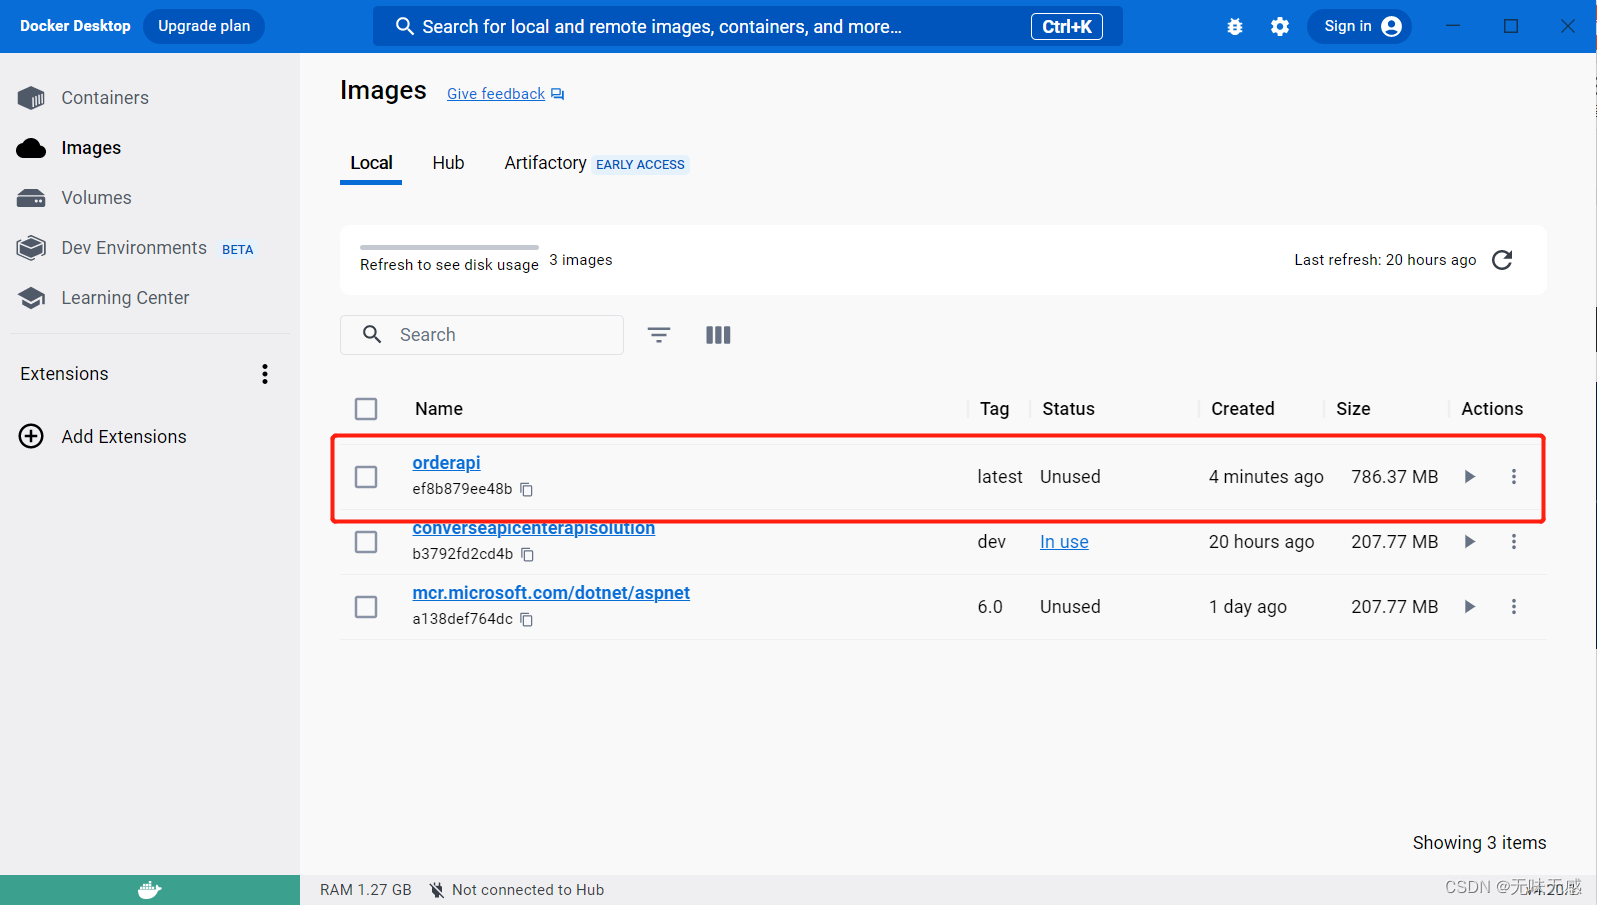The height and width of the screenshot is (905, 1597).
Task: Click the 'dev' tag cell
Action: tap(992, 542)
